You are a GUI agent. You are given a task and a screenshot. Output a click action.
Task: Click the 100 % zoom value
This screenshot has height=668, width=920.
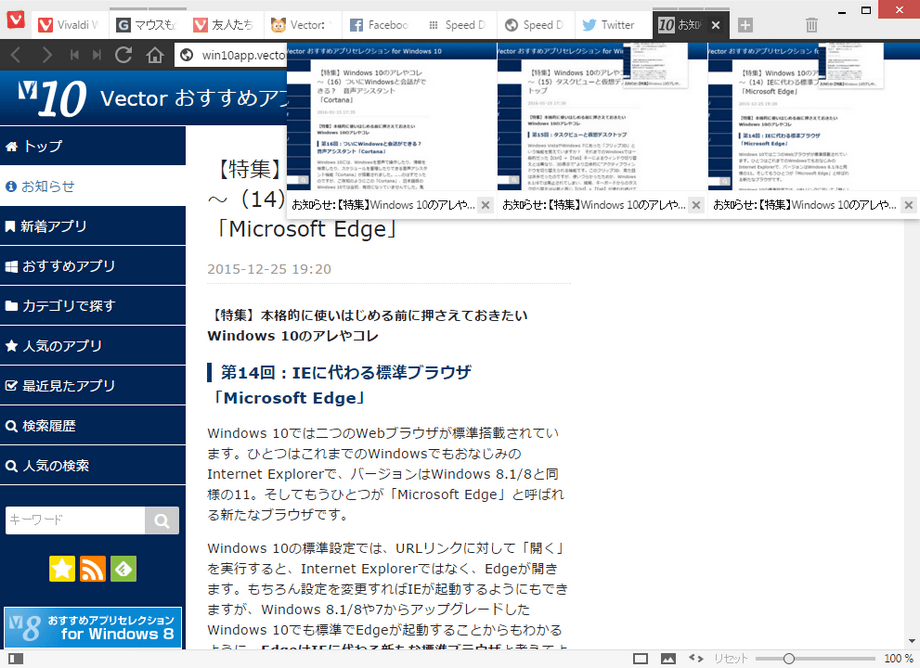coord(898,659)
